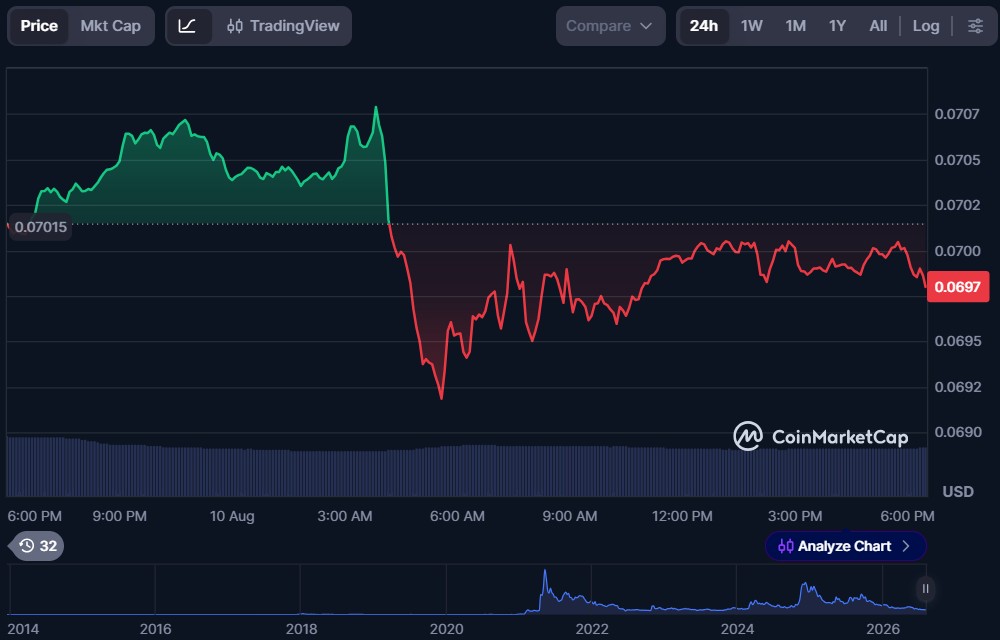Expand the Compare dropdown

click(x=610, y=26)
